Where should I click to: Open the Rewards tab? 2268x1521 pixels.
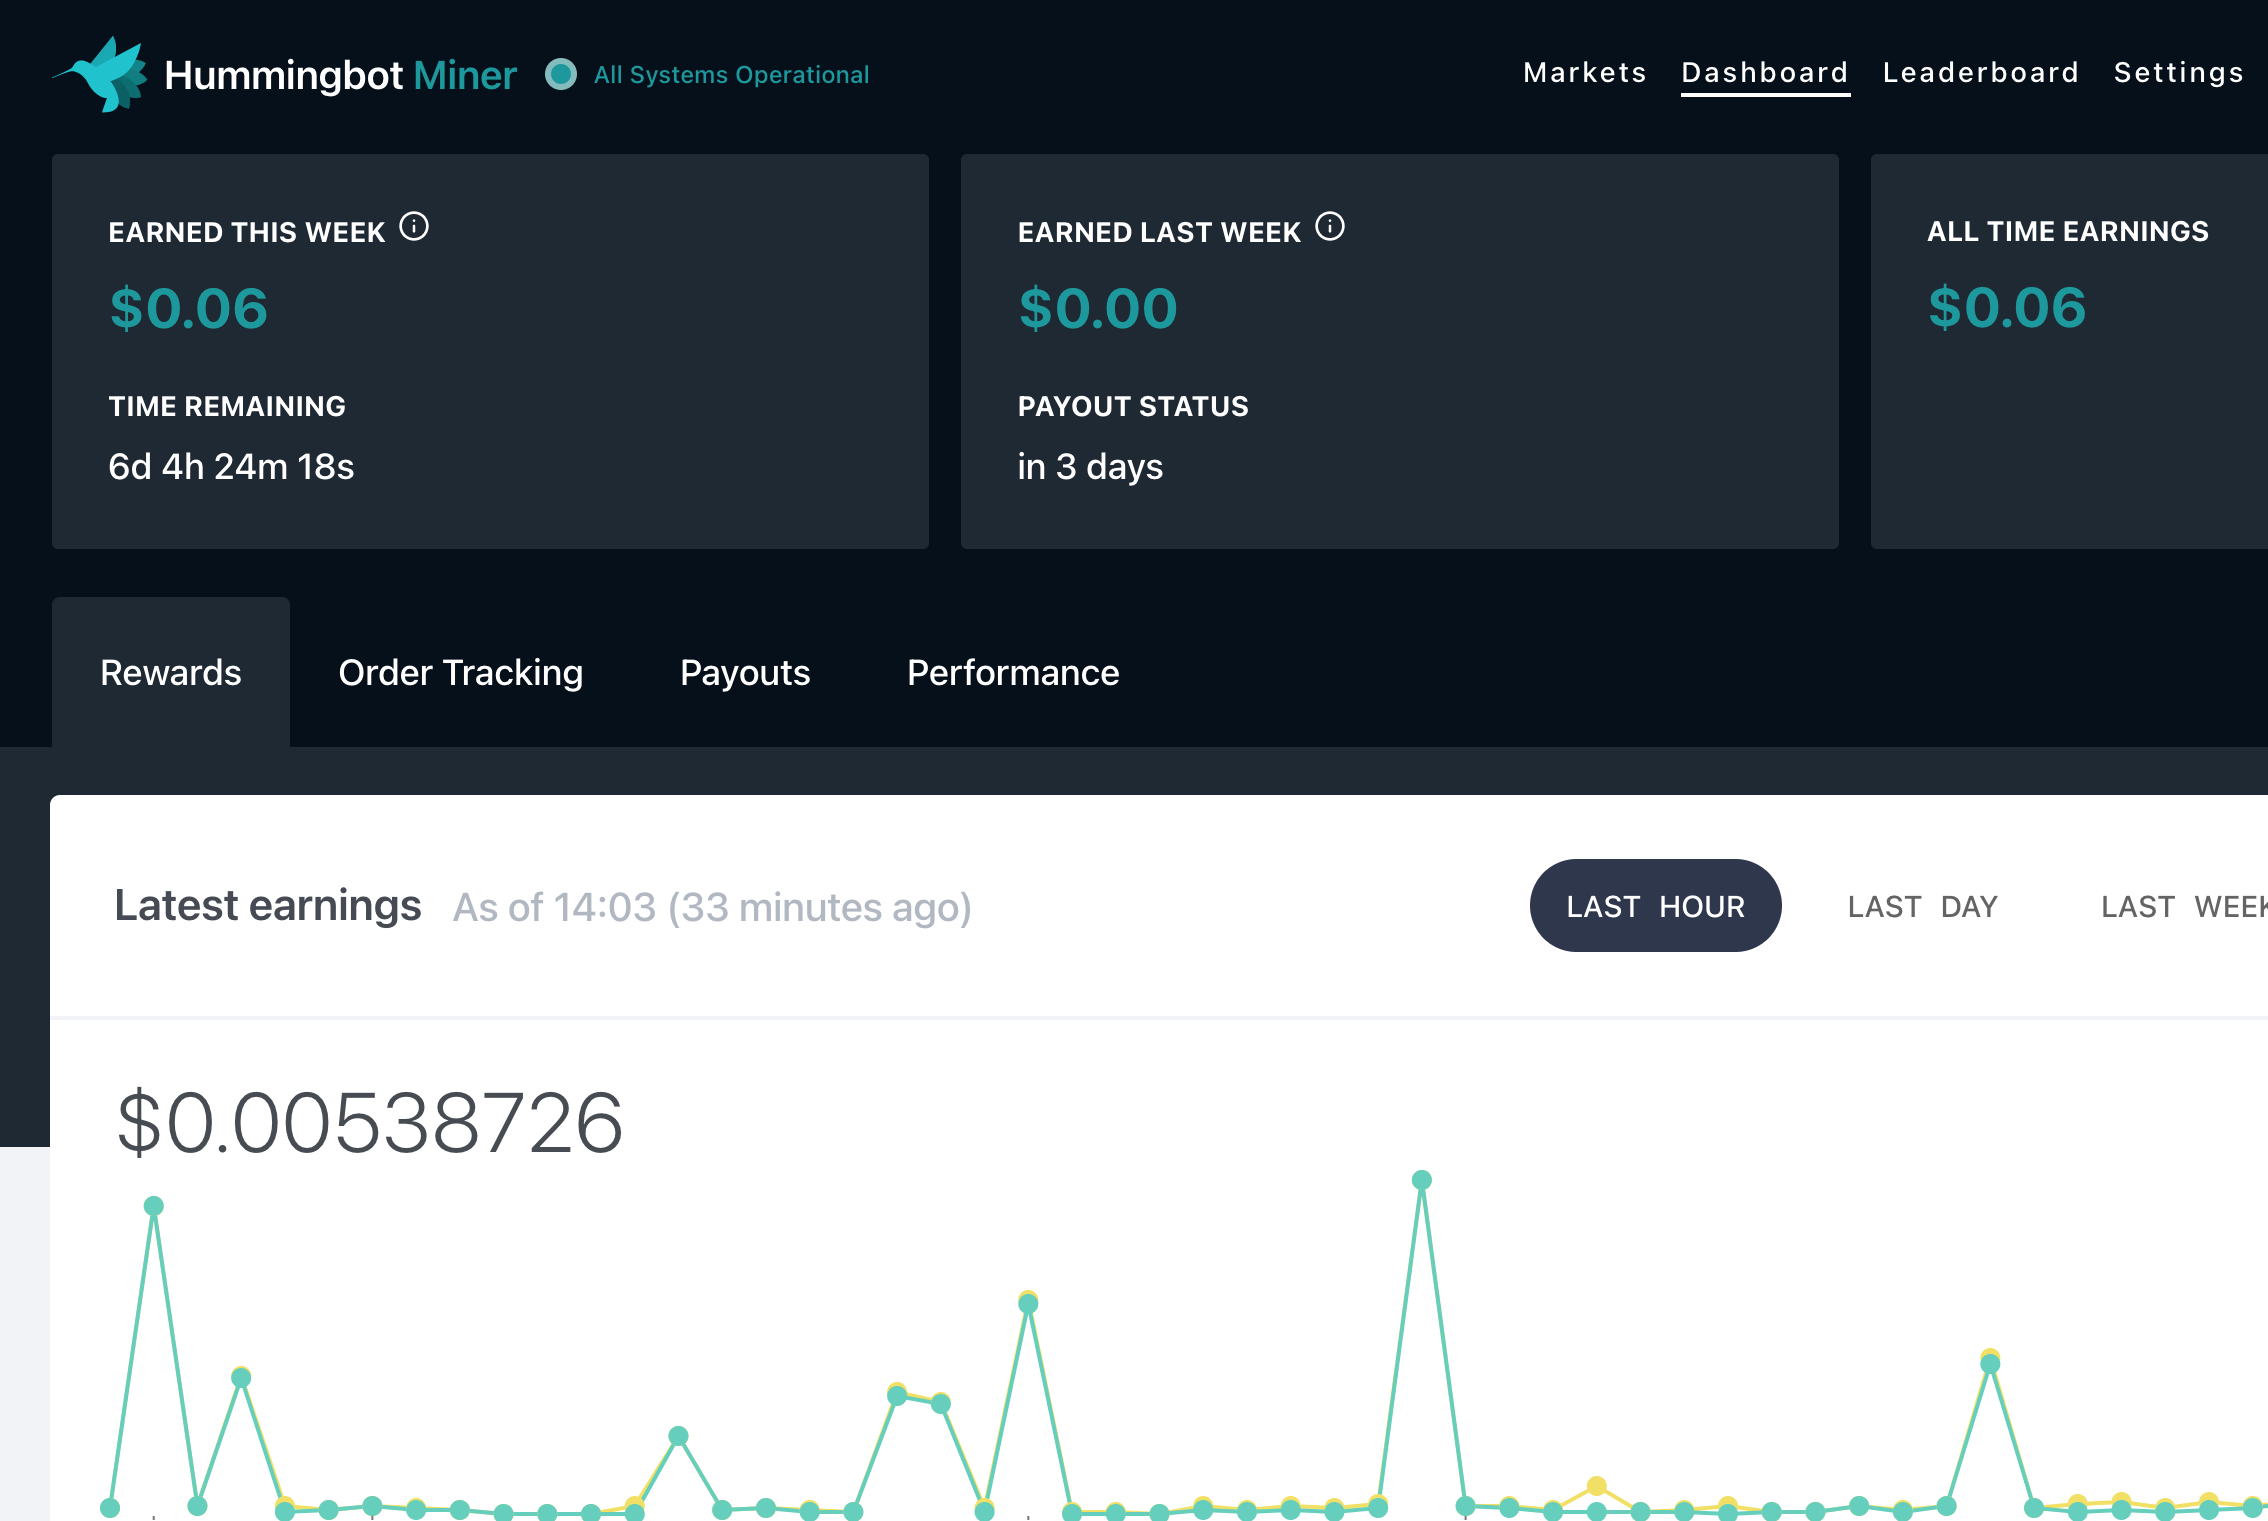(x=170, y=672)
